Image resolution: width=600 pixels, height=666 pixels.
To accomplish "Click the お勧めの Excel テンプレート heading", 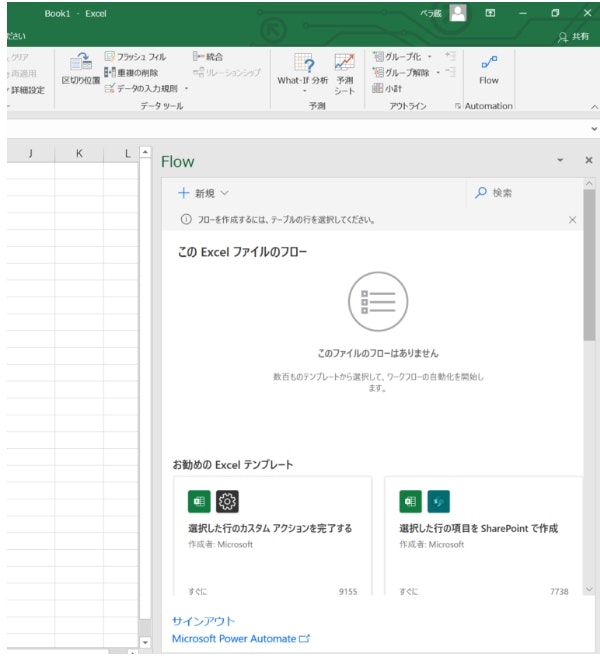I will pos(232,465).
